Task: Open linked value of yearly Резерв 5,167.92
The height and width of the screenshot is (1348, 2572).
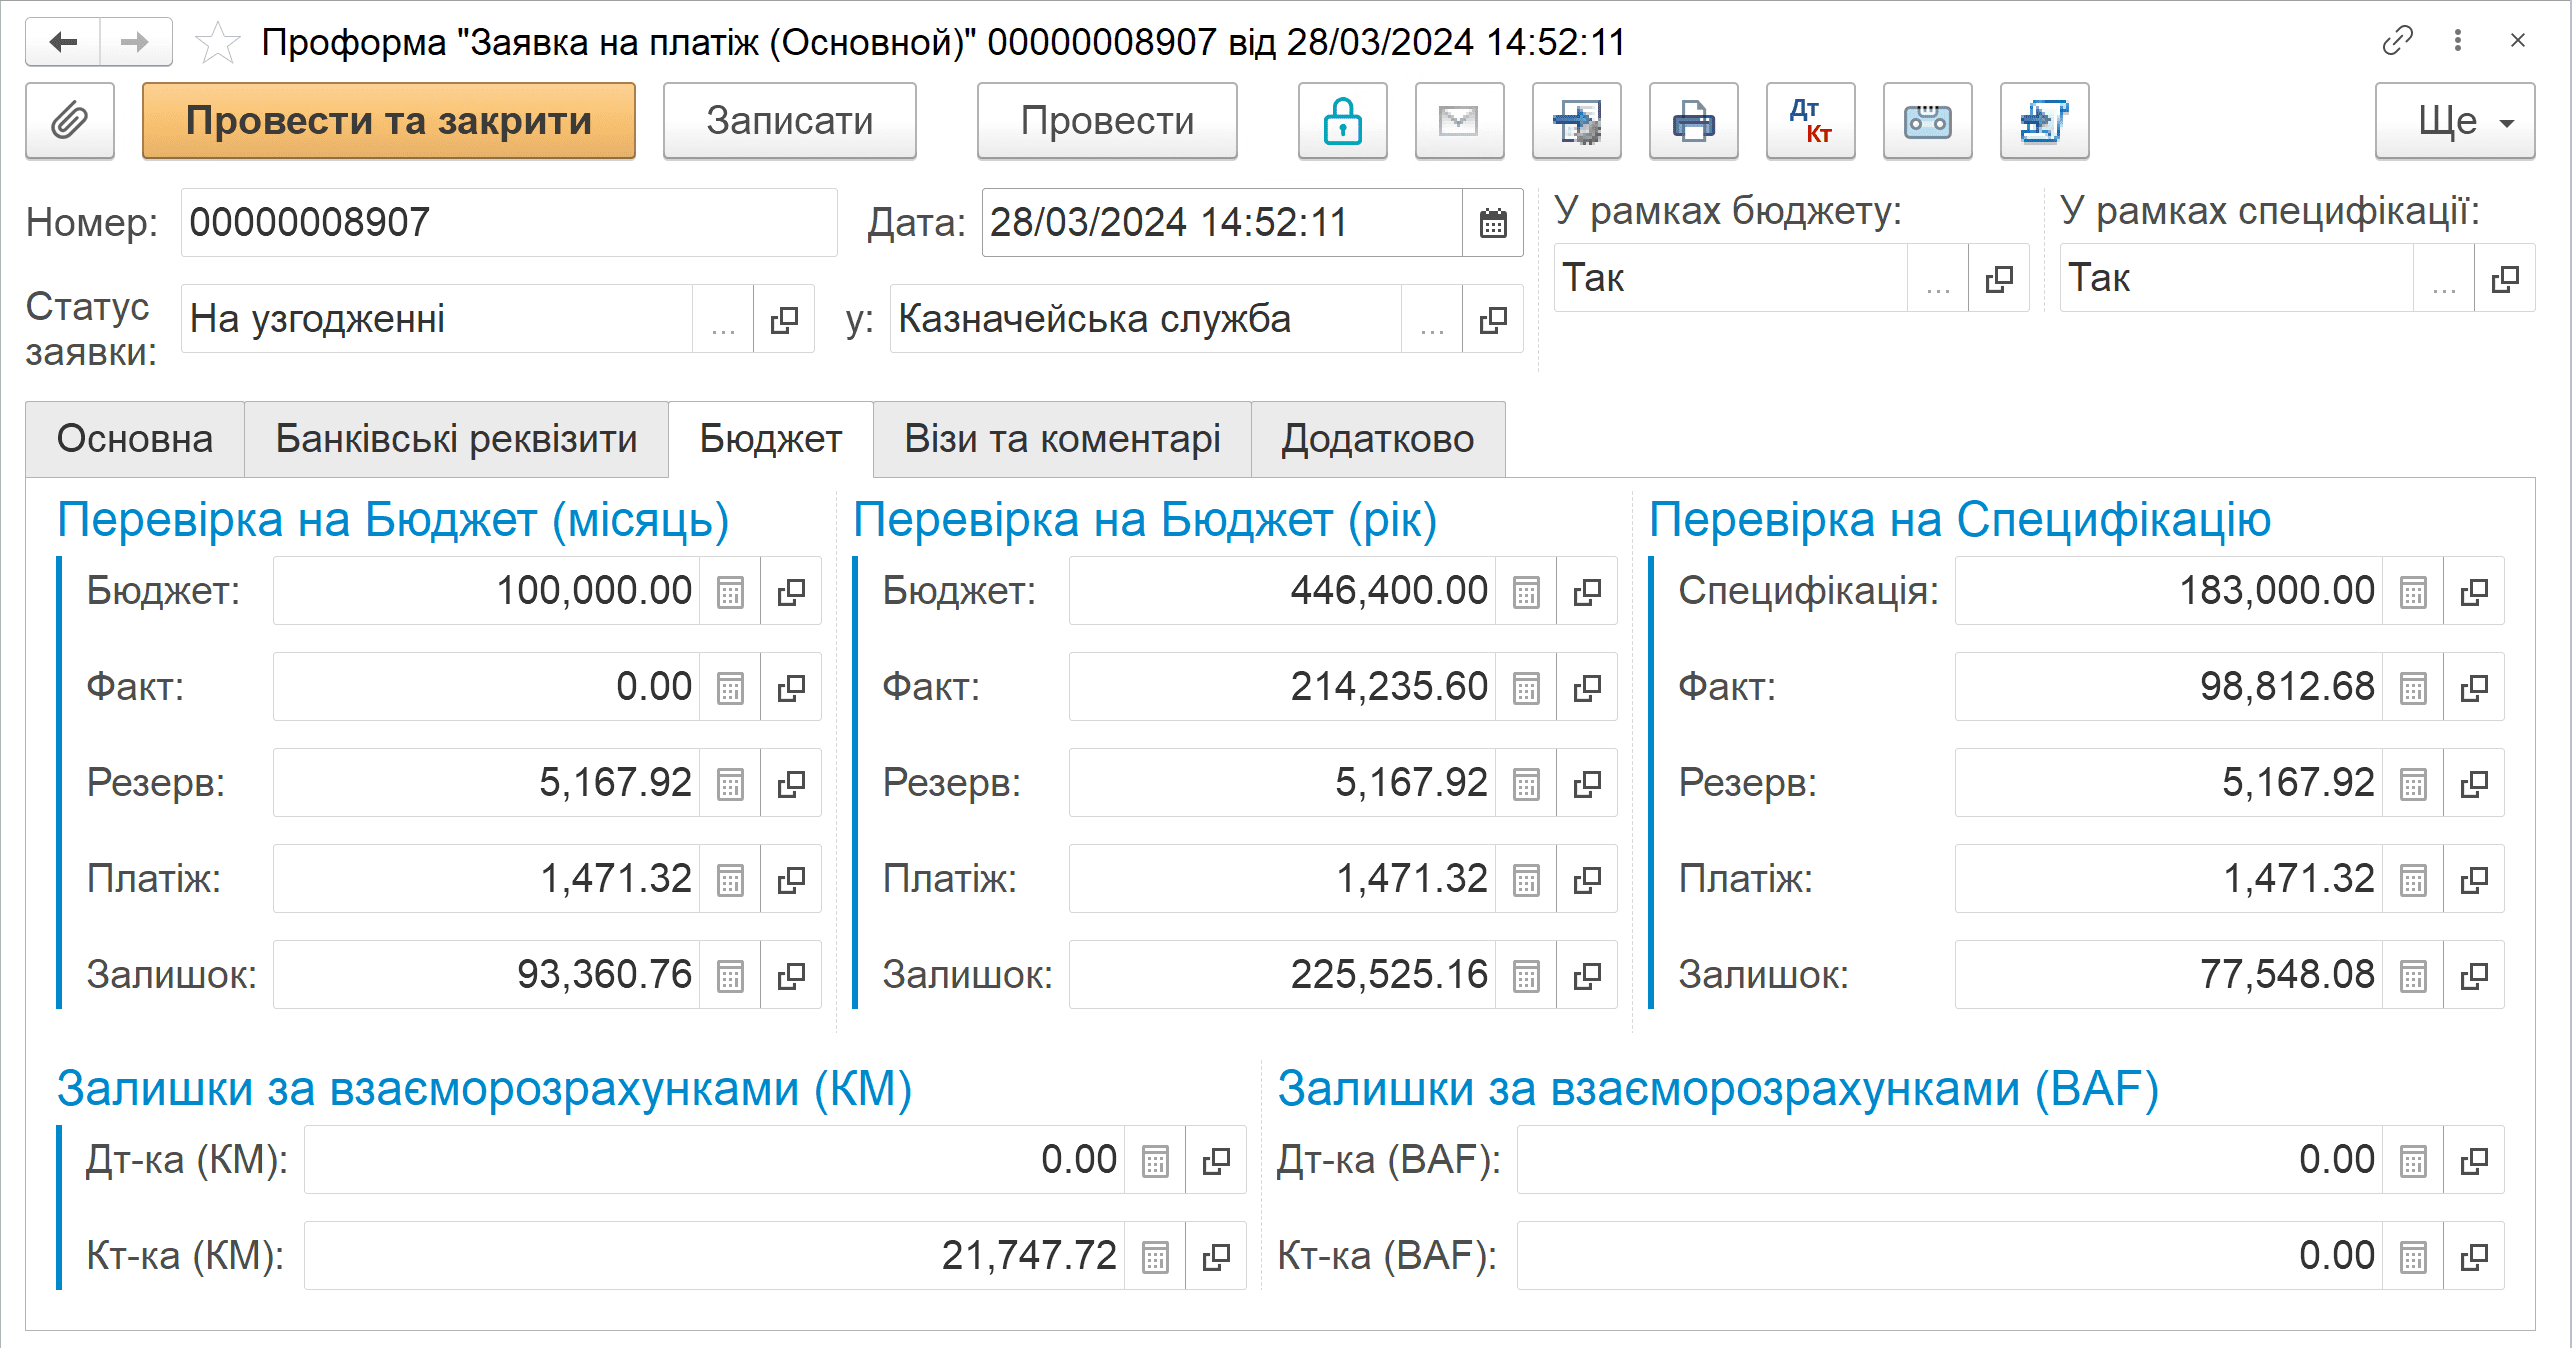Action: point(1587,783)
